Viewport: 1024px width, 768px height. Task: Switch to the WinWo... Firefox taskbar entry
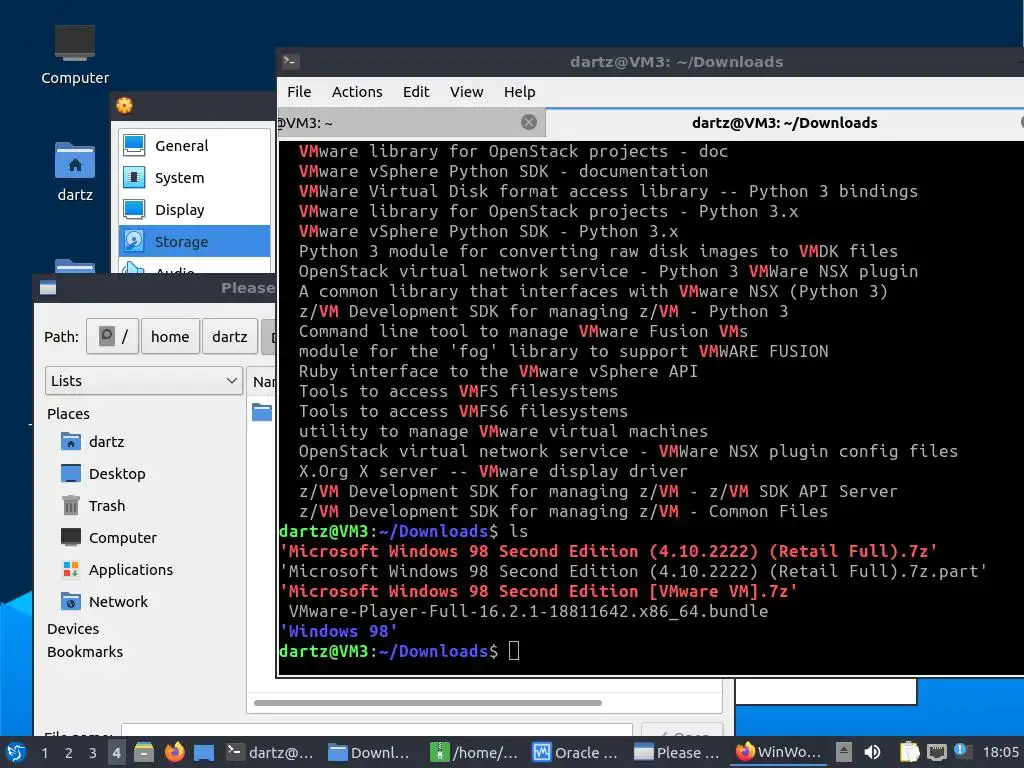click(778, 752)
